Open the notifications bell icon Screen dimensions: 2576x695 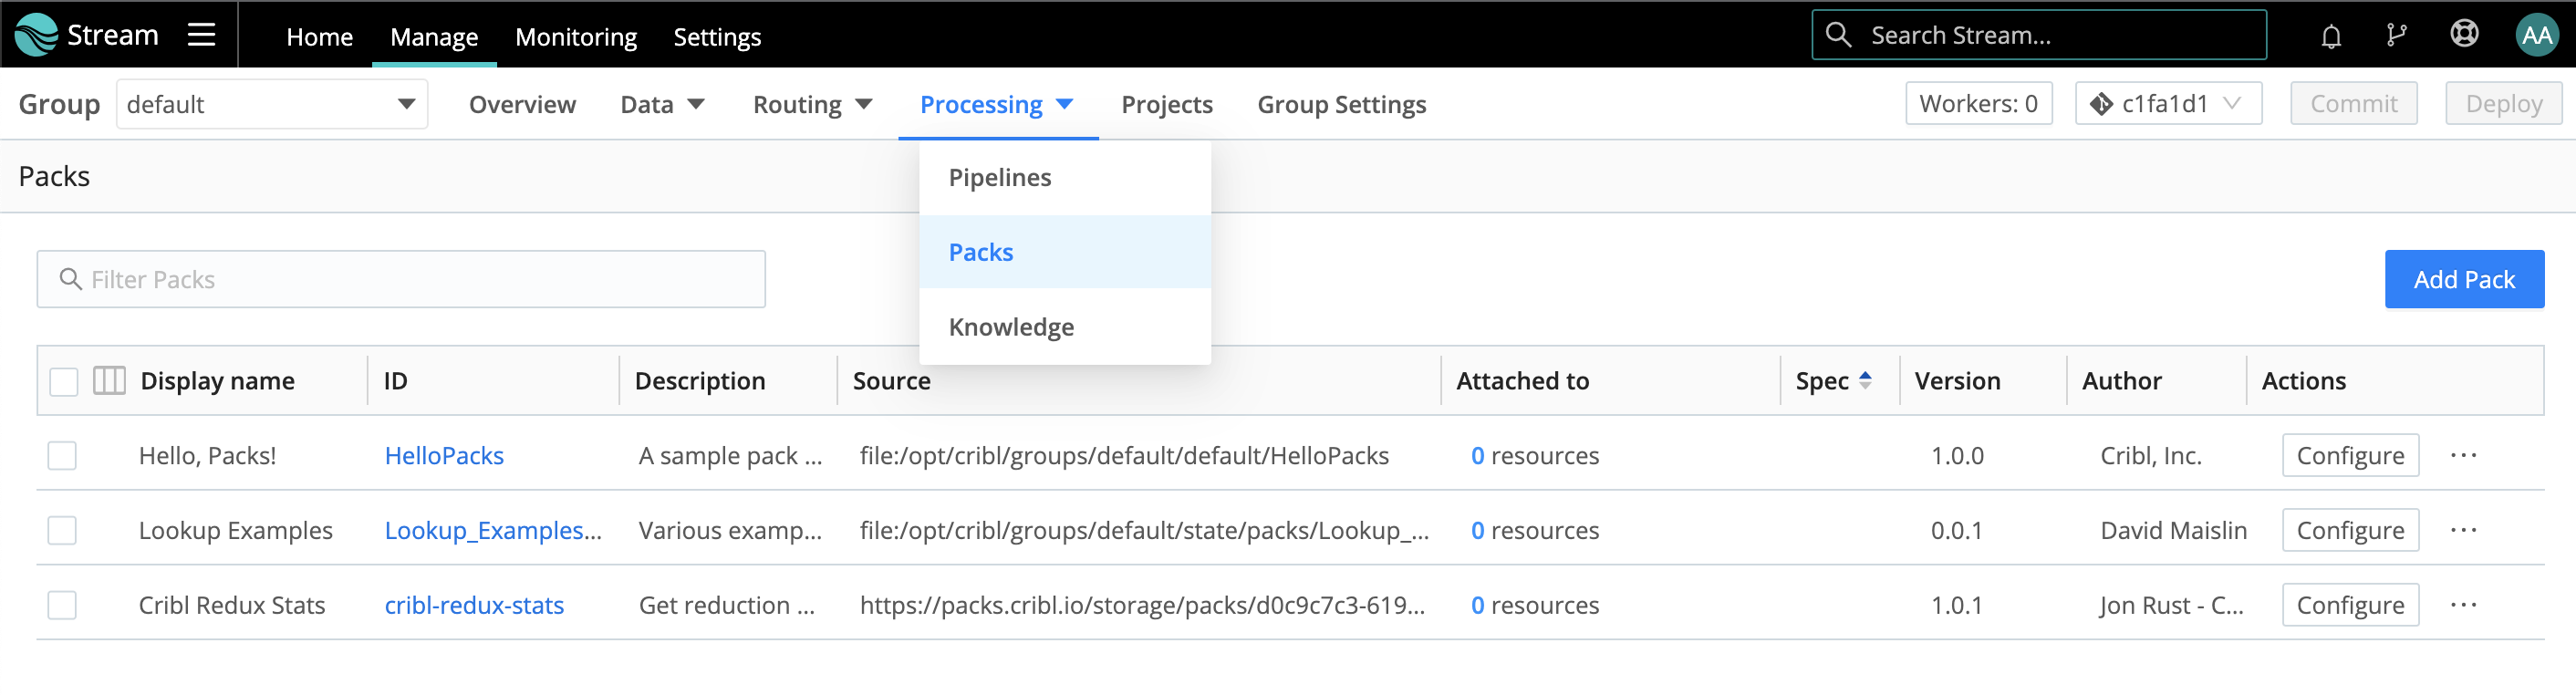2331,36
